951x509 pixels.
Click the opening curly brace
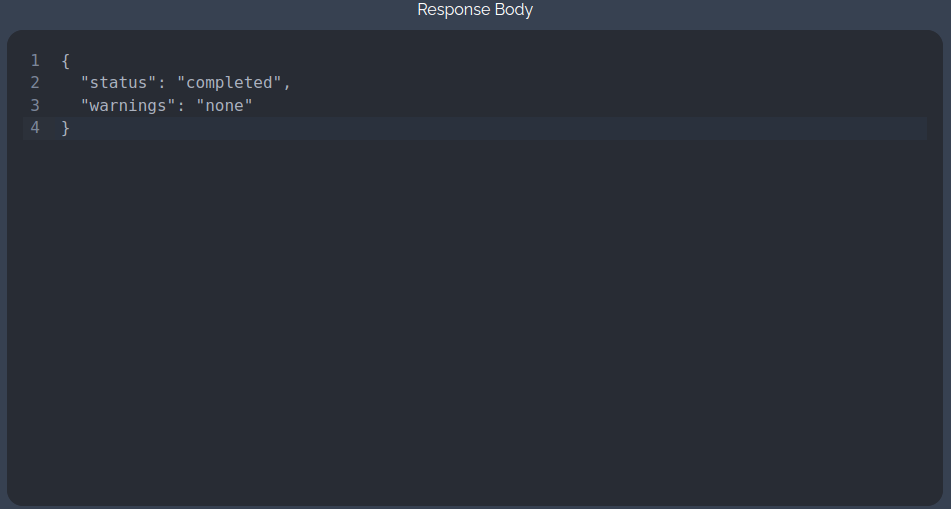(x=66, y=61)
